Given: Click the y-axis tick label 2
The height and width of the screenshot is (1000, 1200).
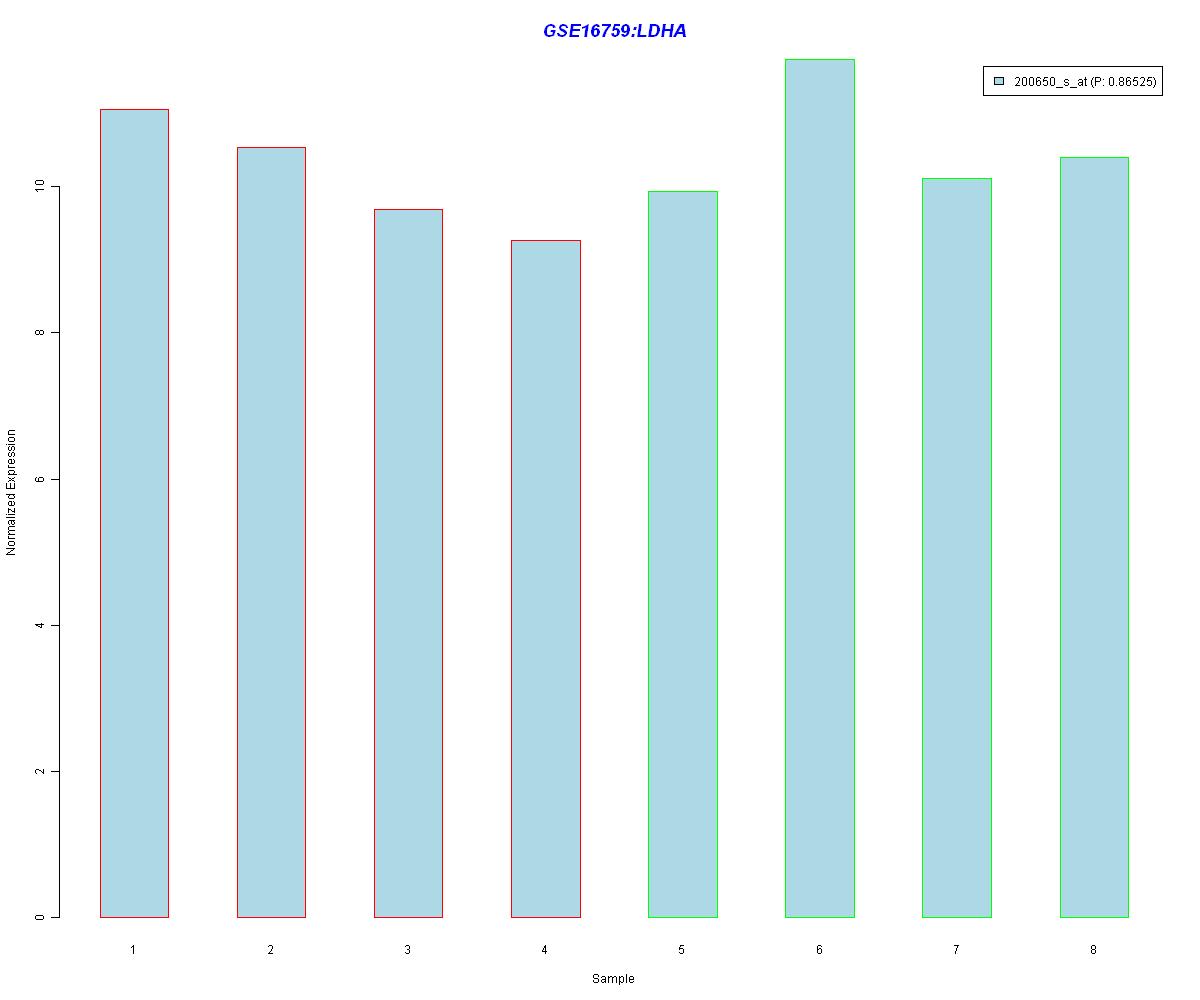Looking at the screenshot, I should point(41,772).
